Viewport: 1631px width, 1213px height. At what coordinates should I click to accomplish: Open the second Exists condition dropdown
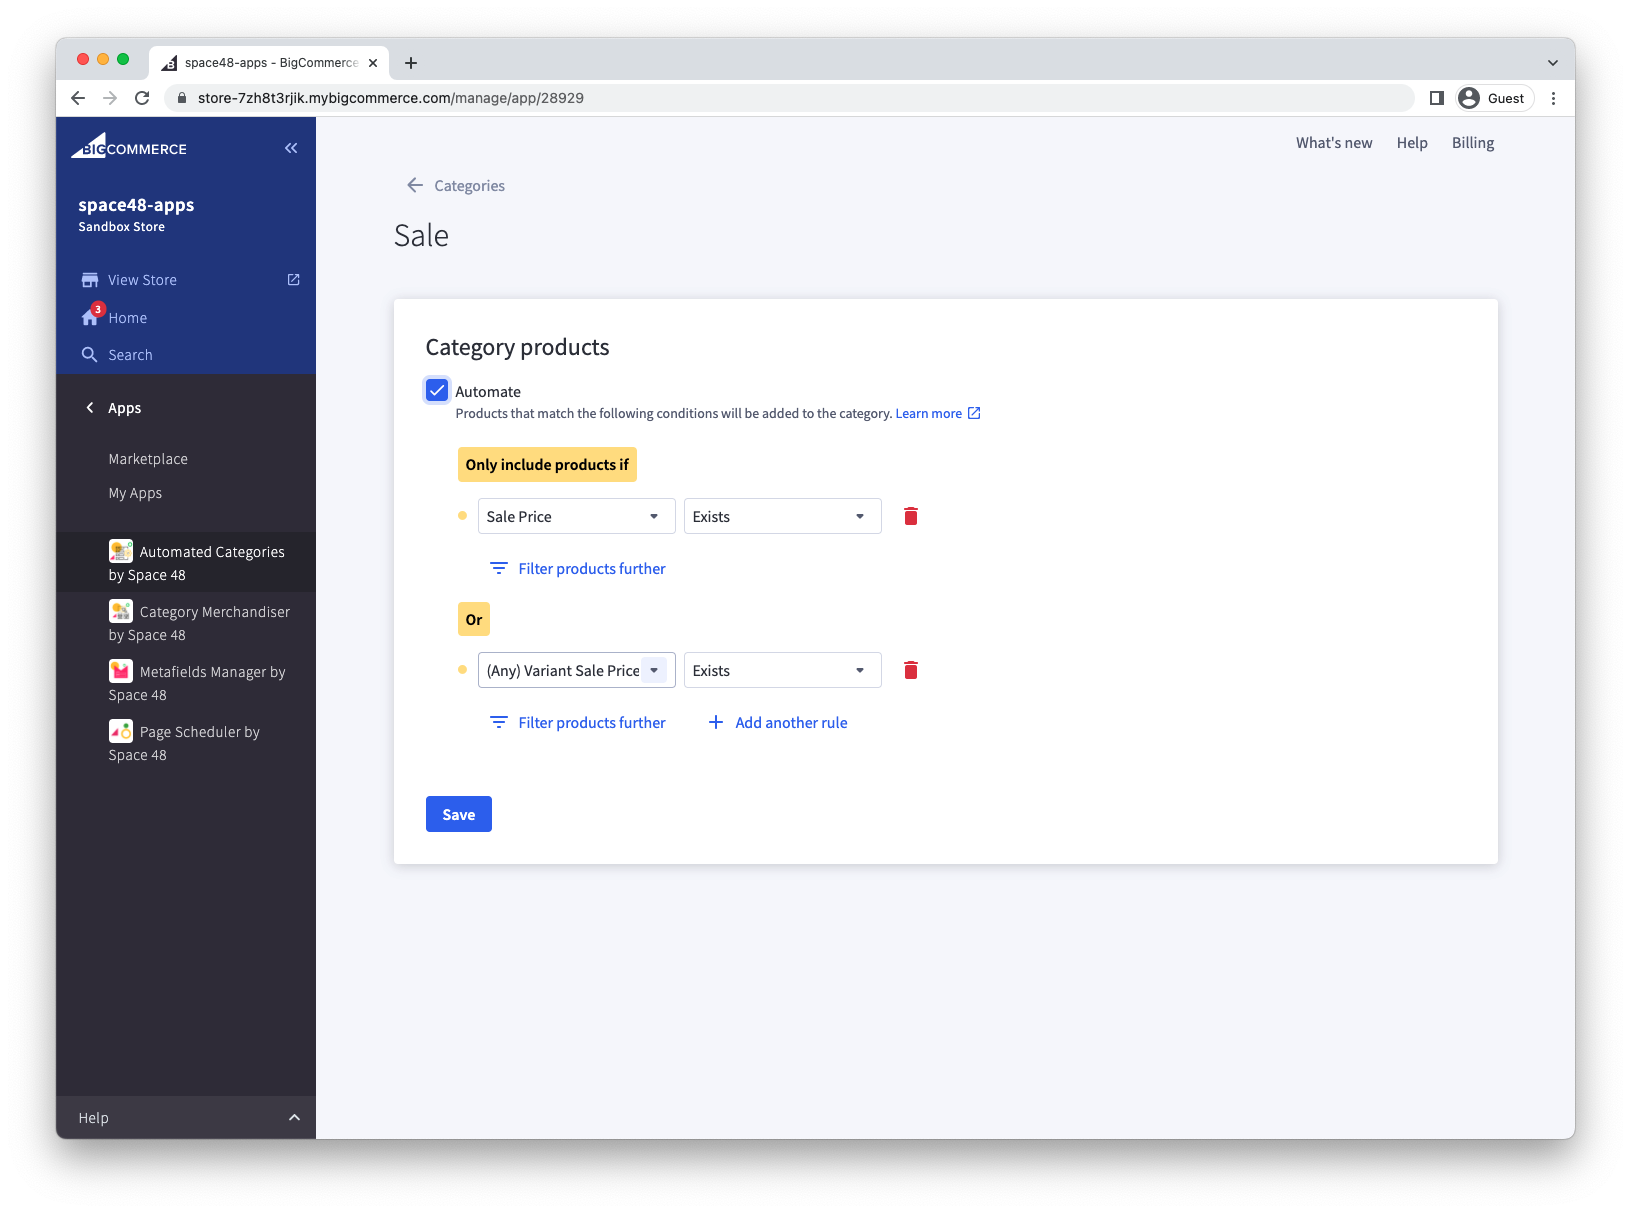coord(783,670)
